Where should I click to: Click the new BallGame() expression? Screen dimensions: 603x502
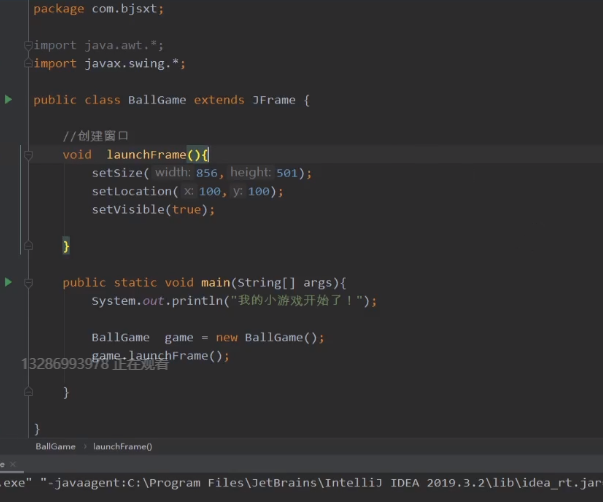[267, 338]
